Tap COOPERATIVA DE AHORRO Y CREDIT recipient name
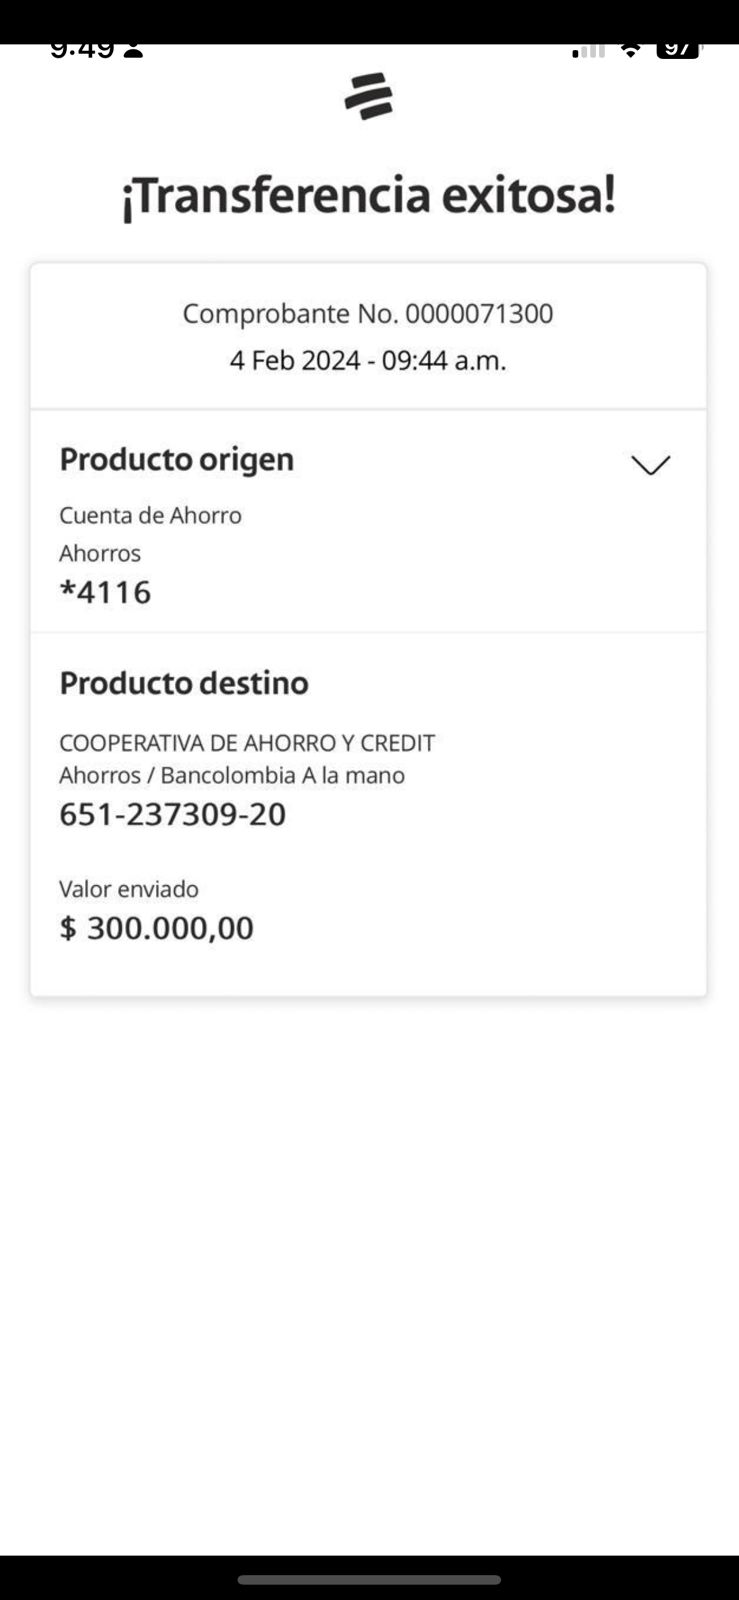The width and height of the screenshot is (739, 1600). tap(247, 743)
